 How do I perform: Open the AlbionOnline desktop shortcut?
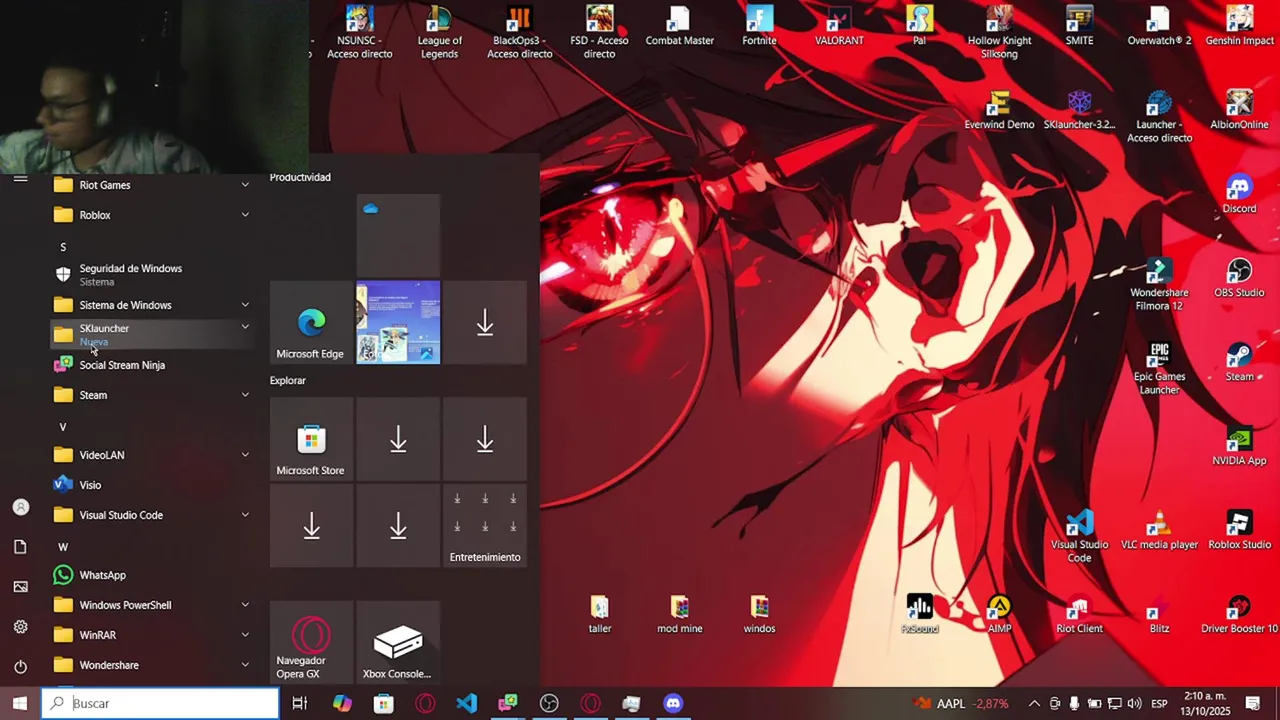click(x=1239, y=110)
